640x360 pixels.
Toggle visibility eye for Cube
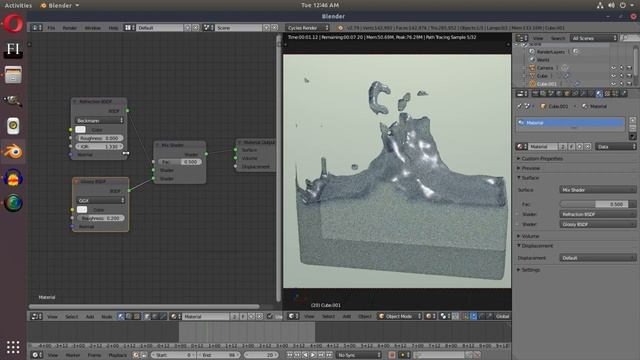coord(613,76)
